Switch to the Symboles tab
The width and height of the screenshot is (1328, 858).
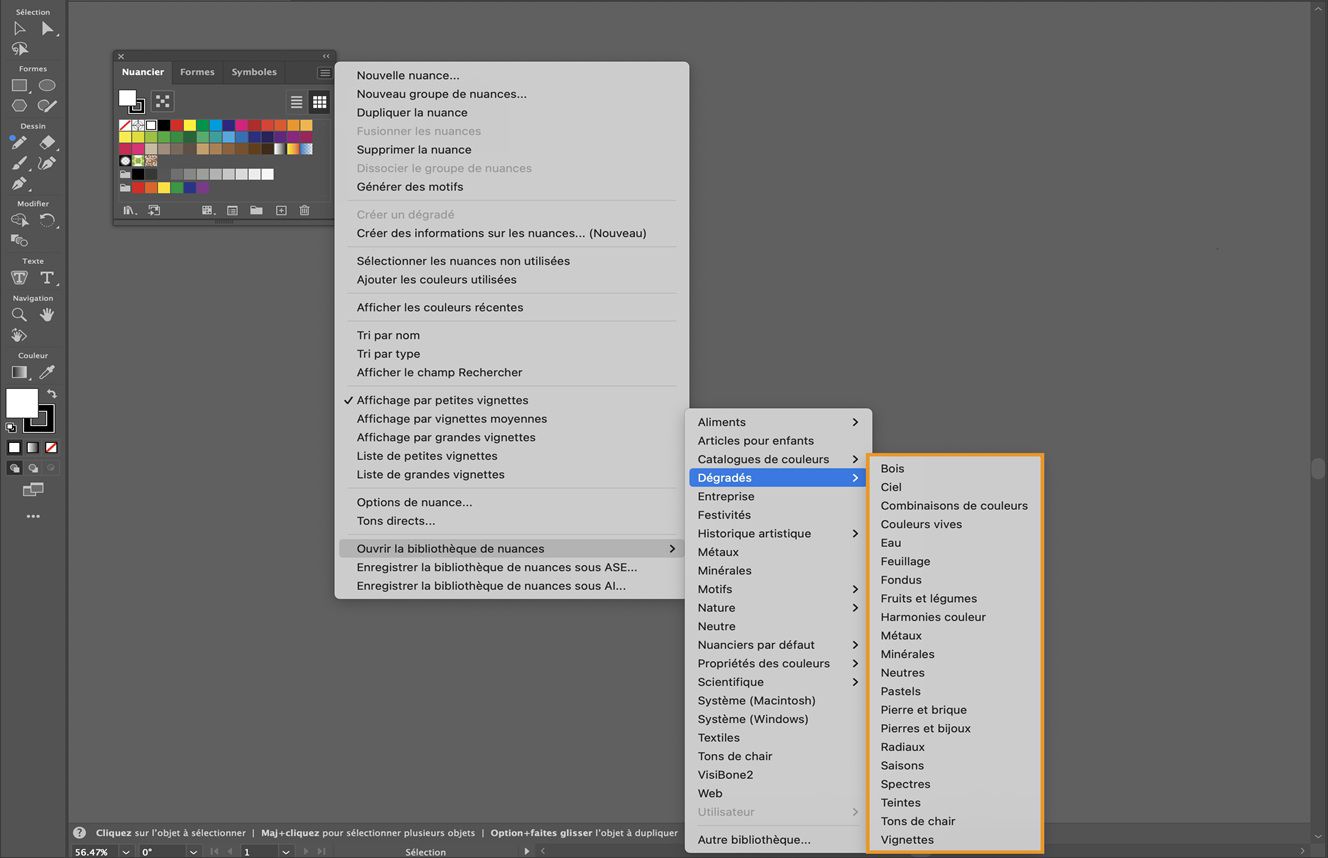[x=254, y=72]
